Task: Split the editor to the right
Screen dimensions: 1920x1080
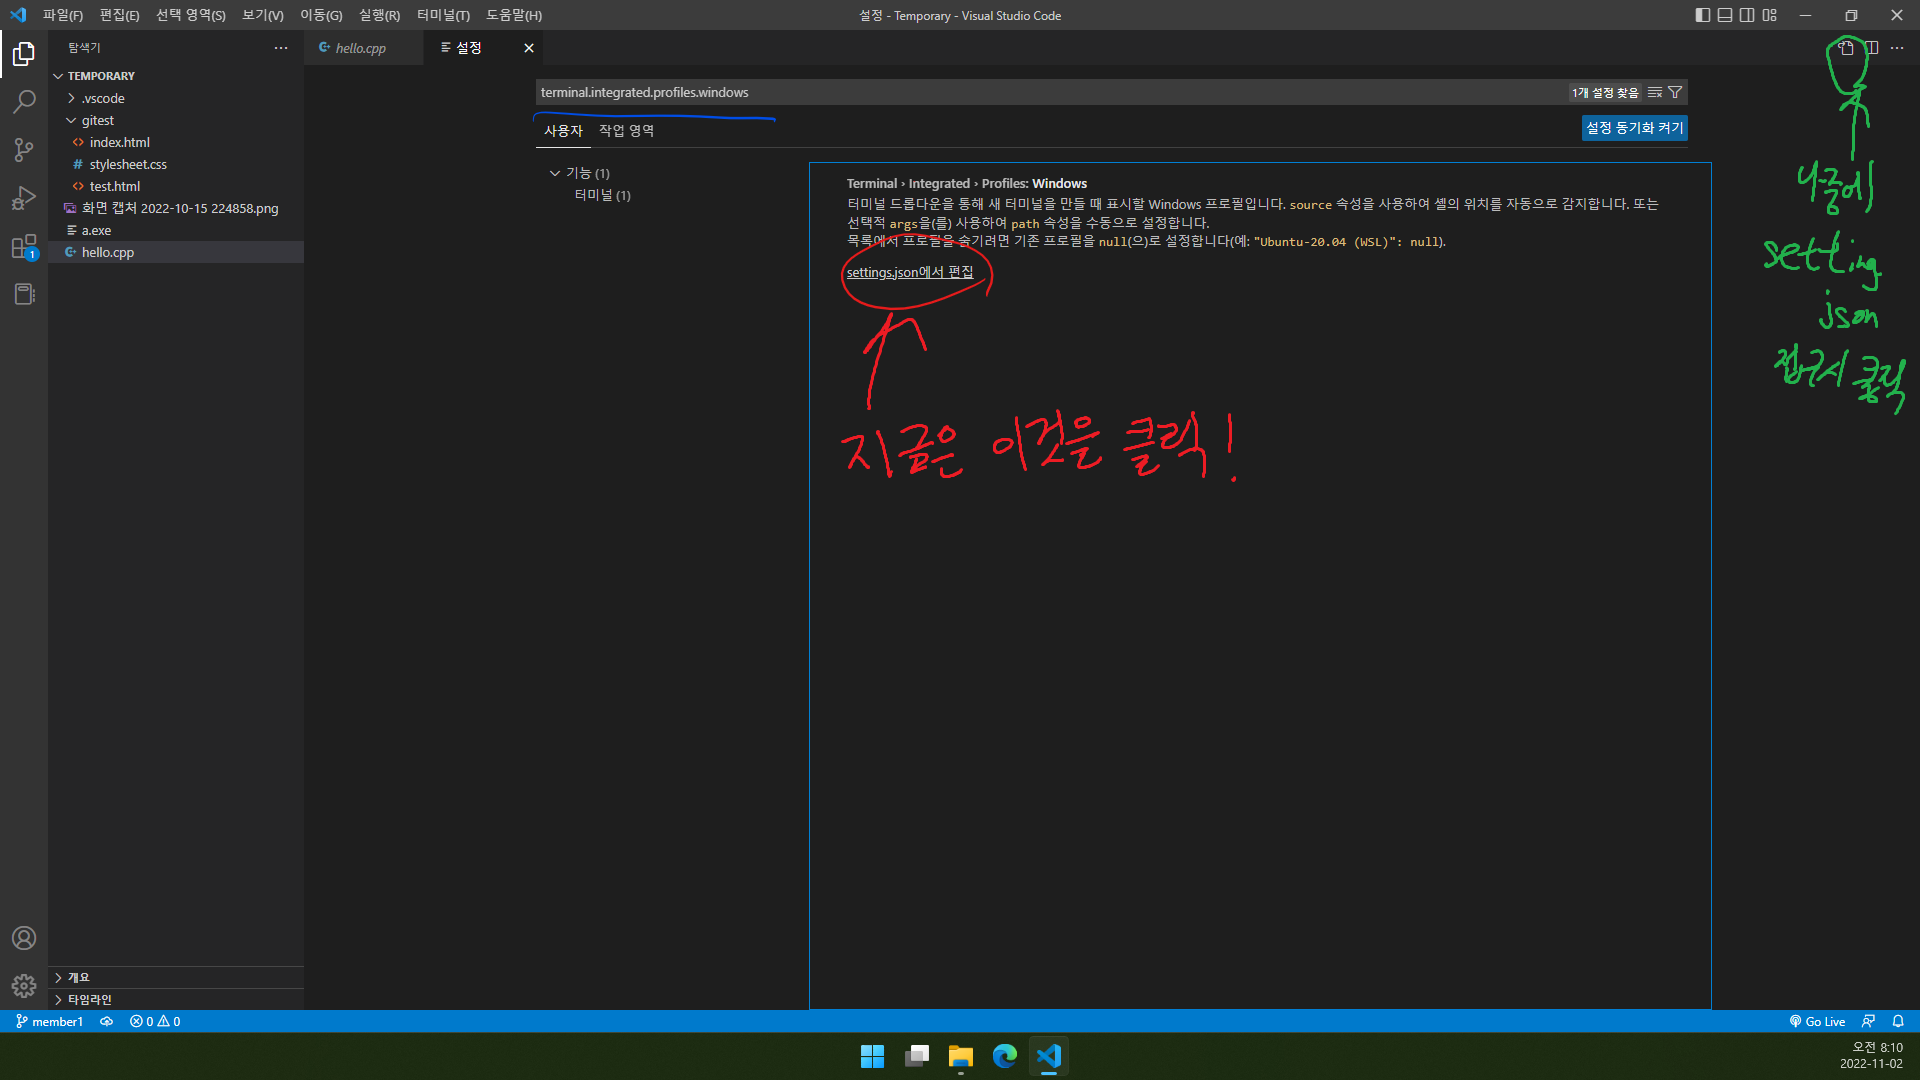Action: click(1872, 48)
